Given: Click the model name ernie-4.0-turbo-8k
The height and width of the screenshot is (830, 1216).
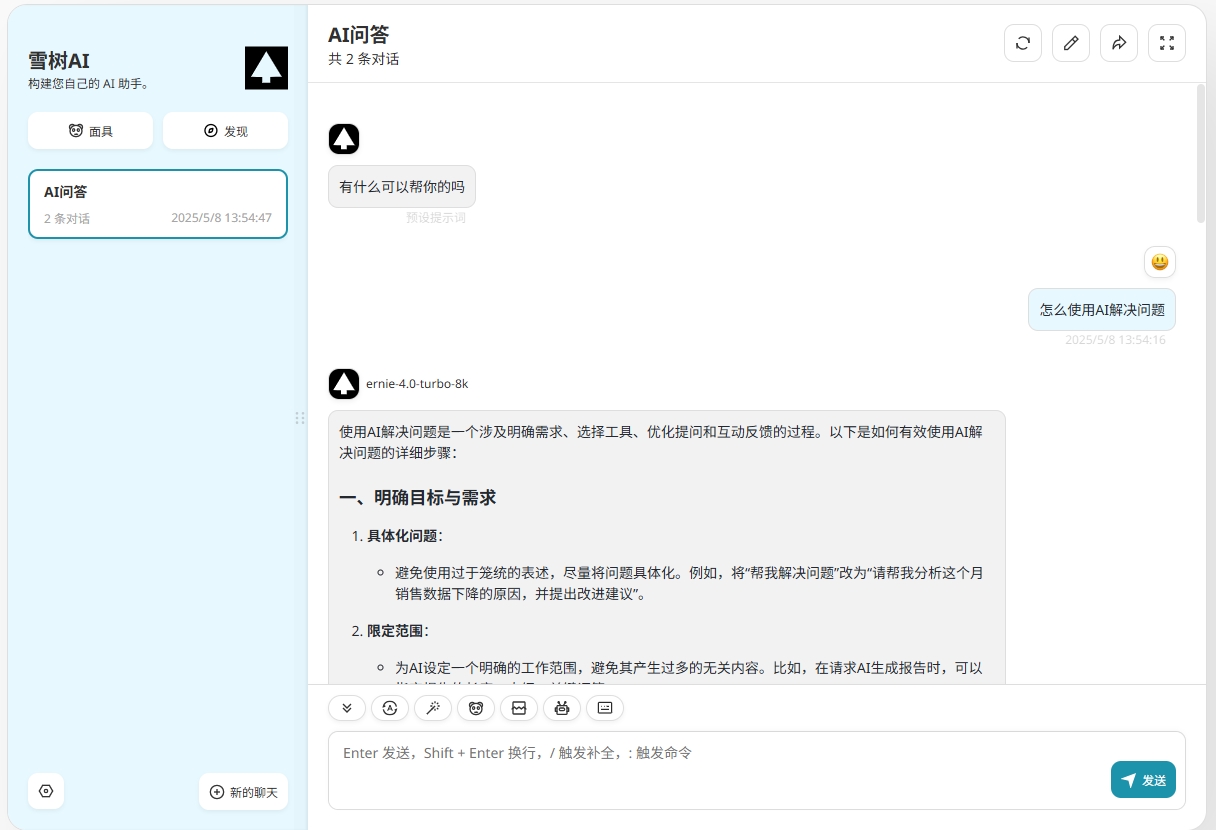Looking at the screenshot, I should [417, 384].
